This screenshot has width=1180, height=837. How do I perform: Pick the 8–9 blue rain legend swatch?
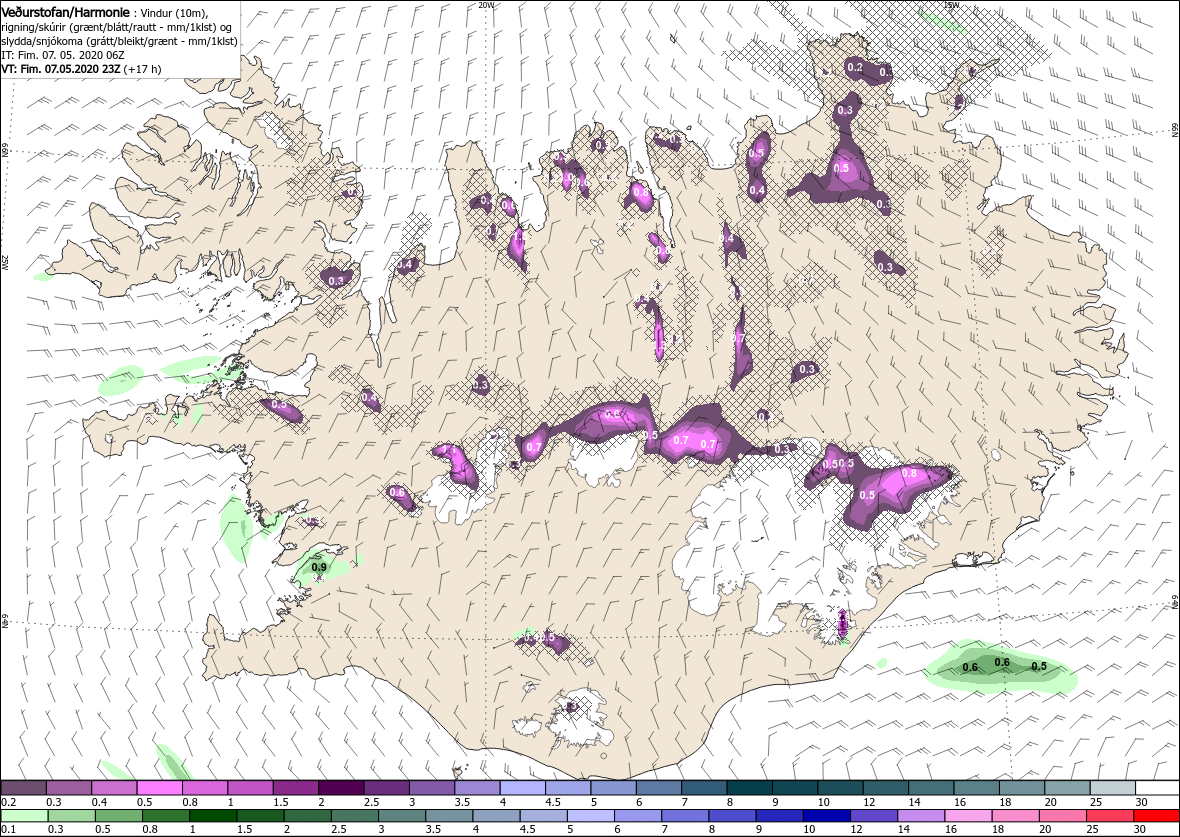[x=731, y=817]
